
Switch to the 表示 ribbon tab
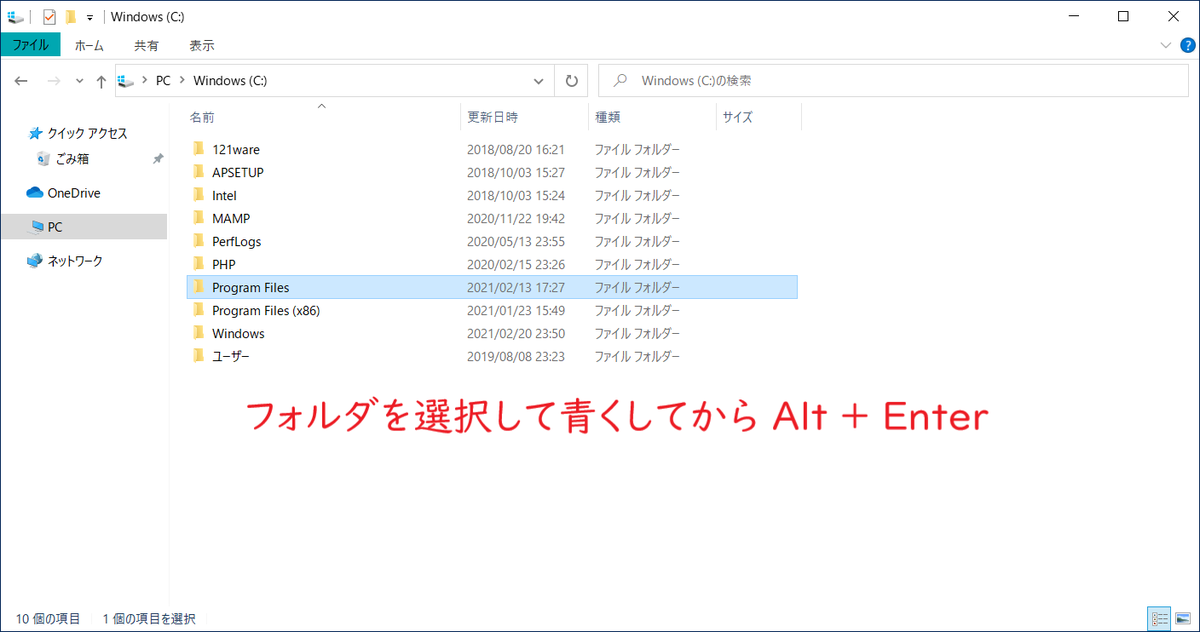click(x=200, y=45)
